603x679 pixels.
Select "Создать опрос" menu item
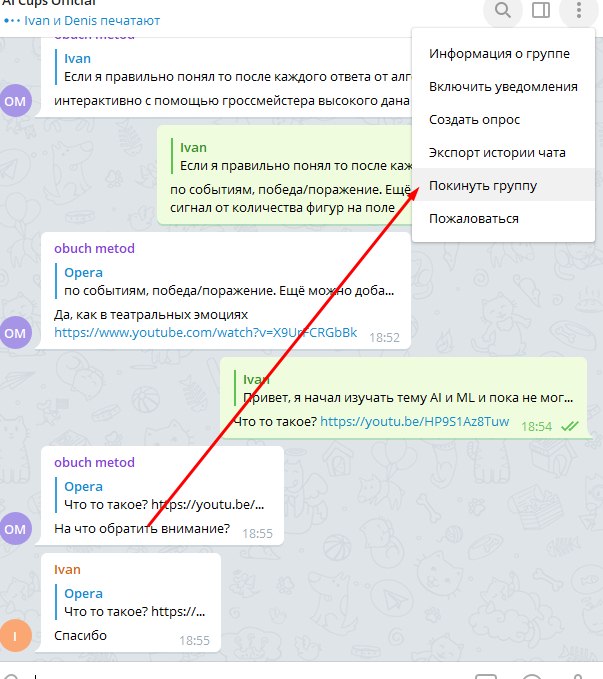(x=503, y=120)
